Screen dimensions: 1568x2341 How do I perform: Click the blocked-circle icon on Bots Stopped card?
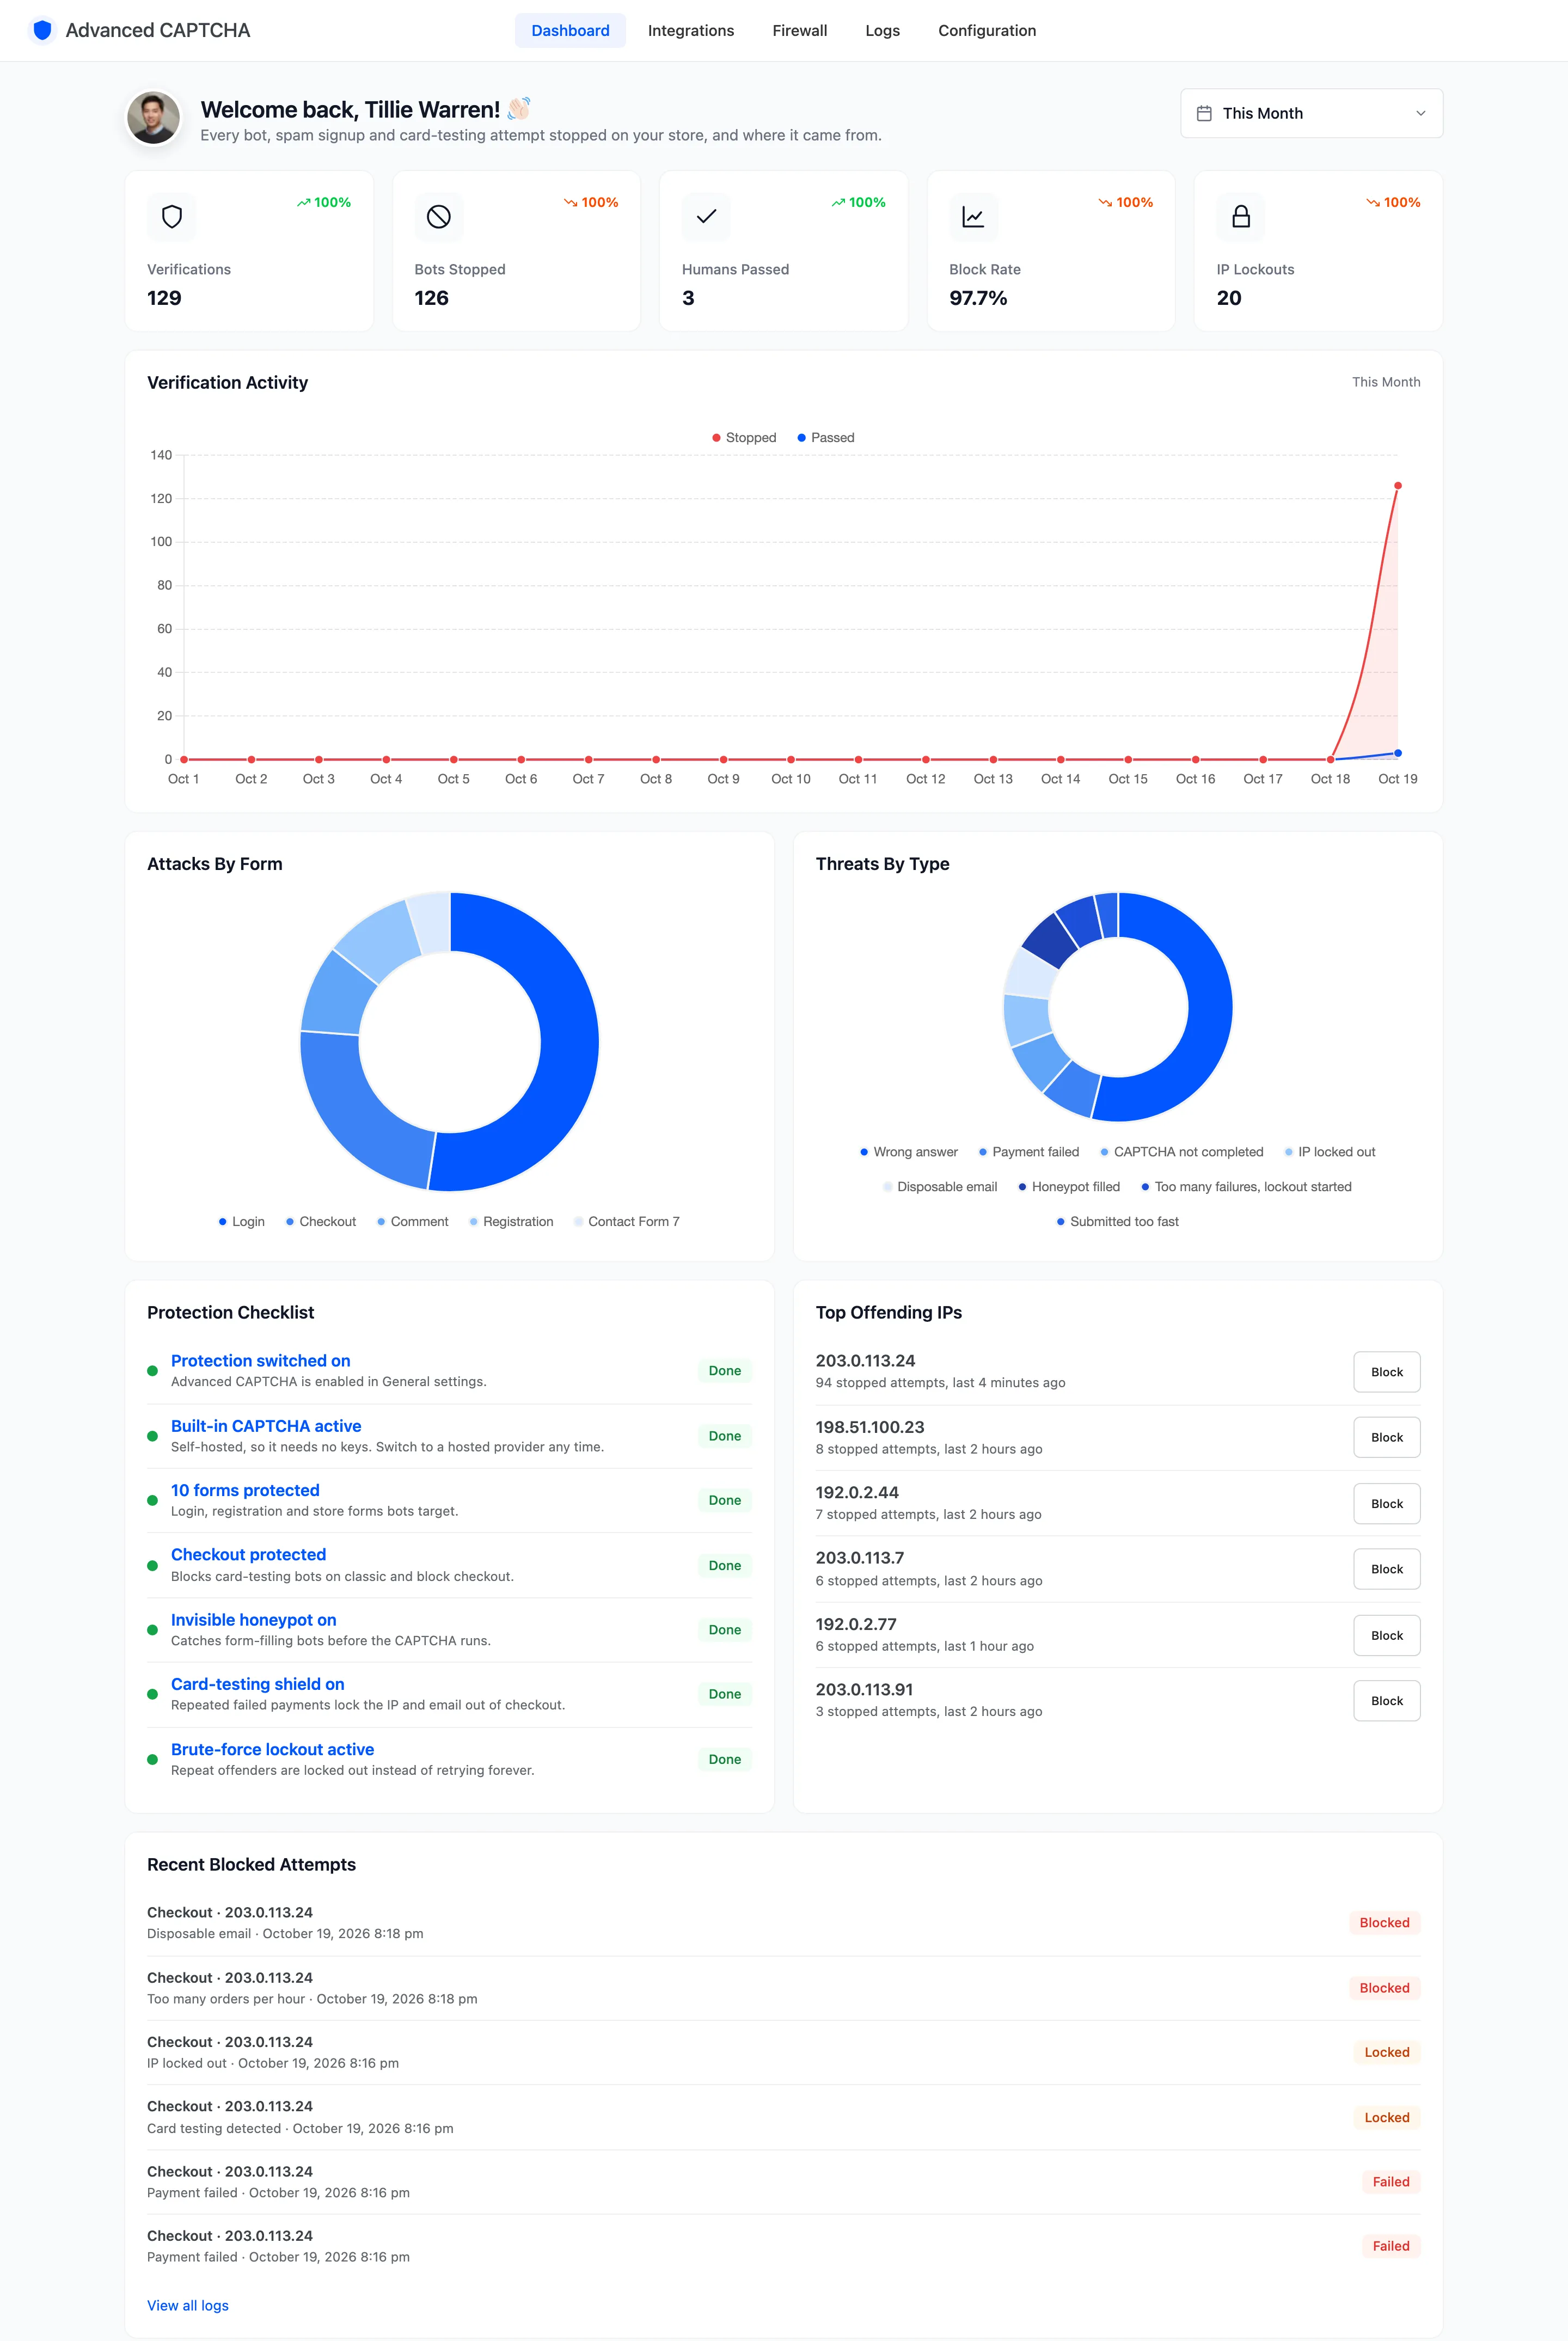[x=439, y=217]
